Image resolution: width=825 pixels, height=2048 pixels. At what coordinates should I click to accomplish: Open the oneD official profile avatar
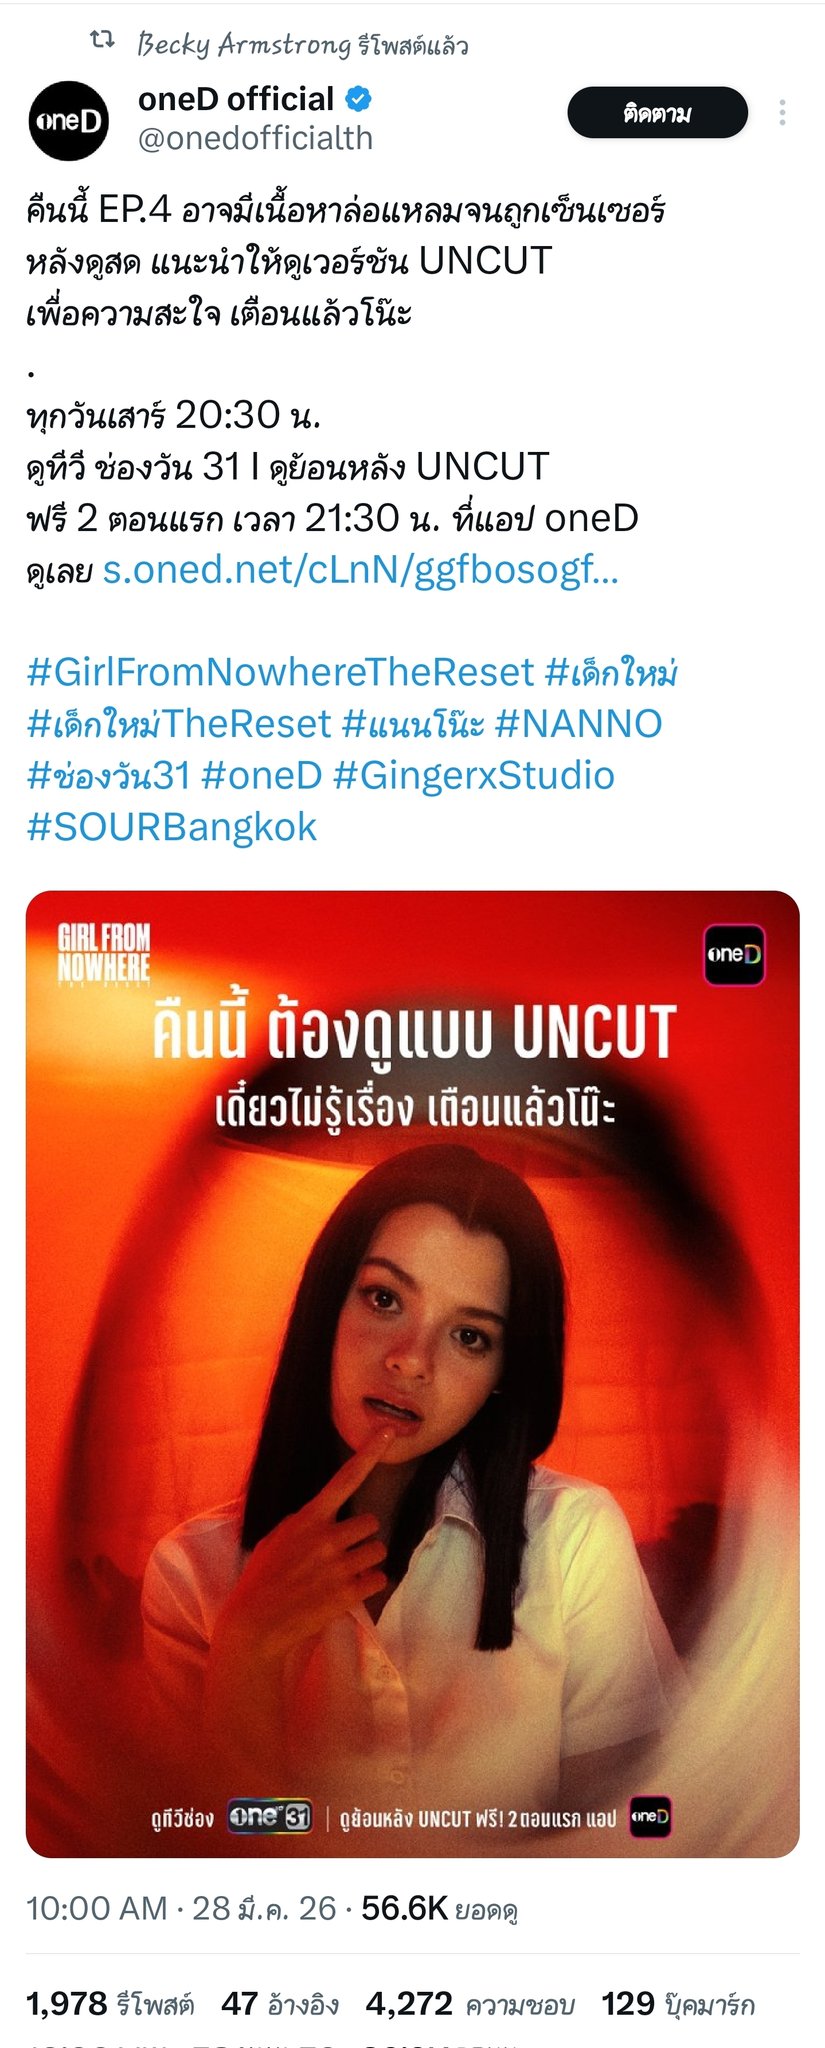[x=68, y=121]
